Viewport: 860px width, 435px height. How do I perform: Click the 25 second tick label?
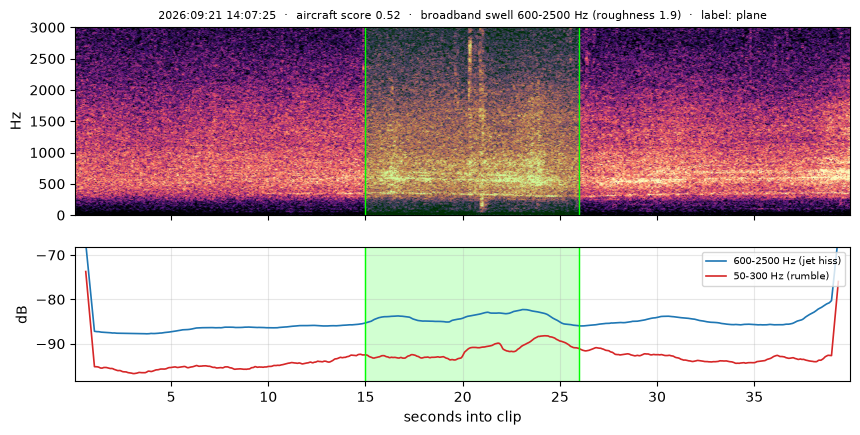coord(560,397)
